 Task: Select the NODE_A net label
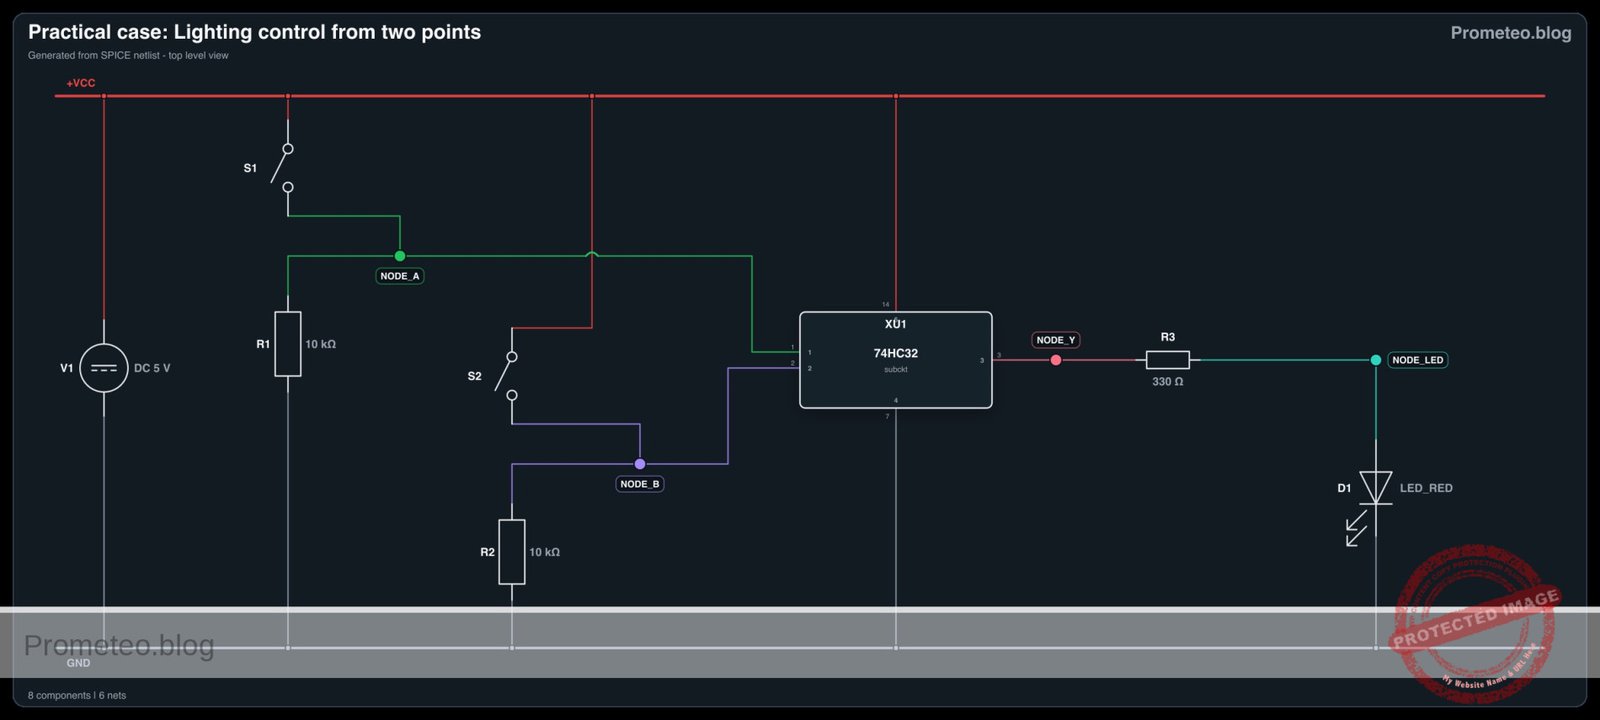[x=400, y=276]
